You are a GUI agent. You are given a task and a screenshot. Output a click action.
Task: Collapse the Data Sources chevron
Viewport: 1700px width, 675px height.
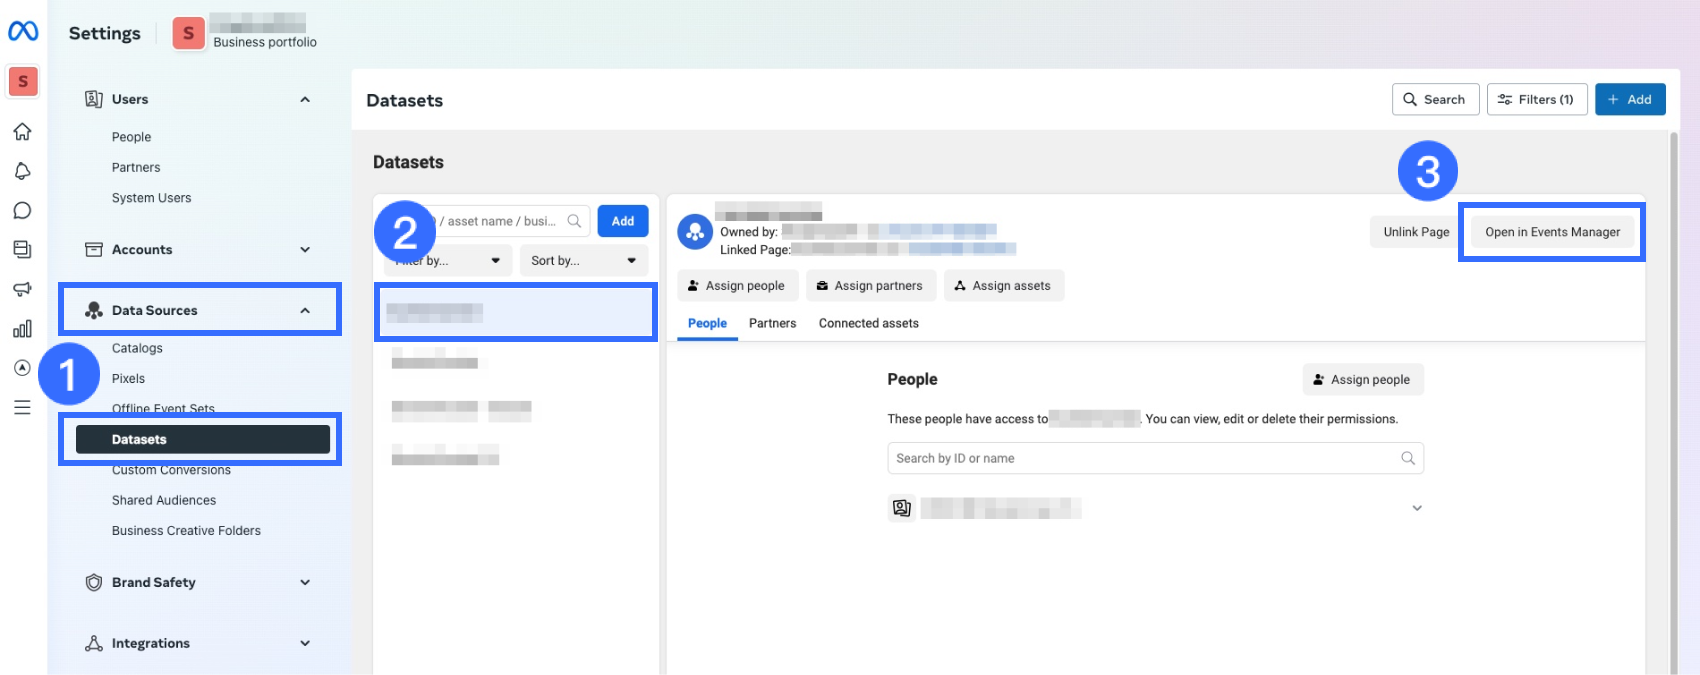305,310
